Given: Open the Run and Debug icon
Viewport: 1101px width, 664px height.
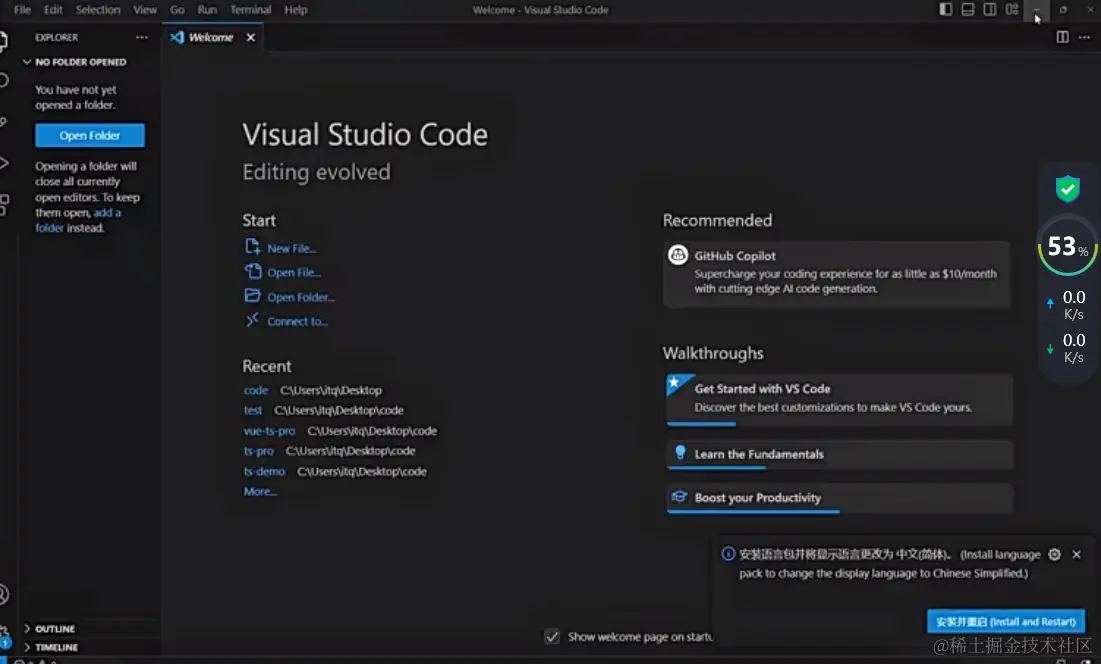Looking at the screenshot, I should pyautogui.click(x=3, y=163).
